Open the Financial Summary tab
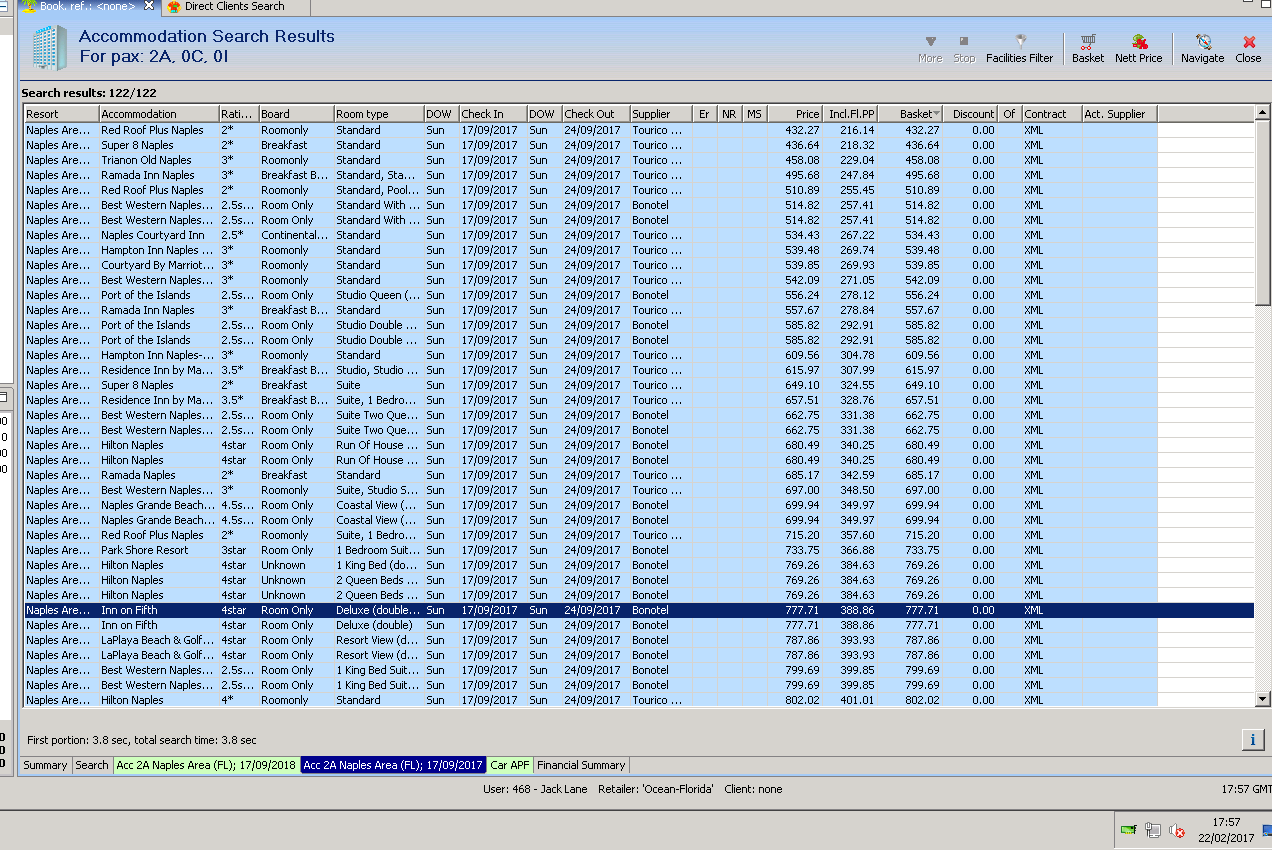The width and height of the screenshot is (1272, 850). [x=581, y=765]
